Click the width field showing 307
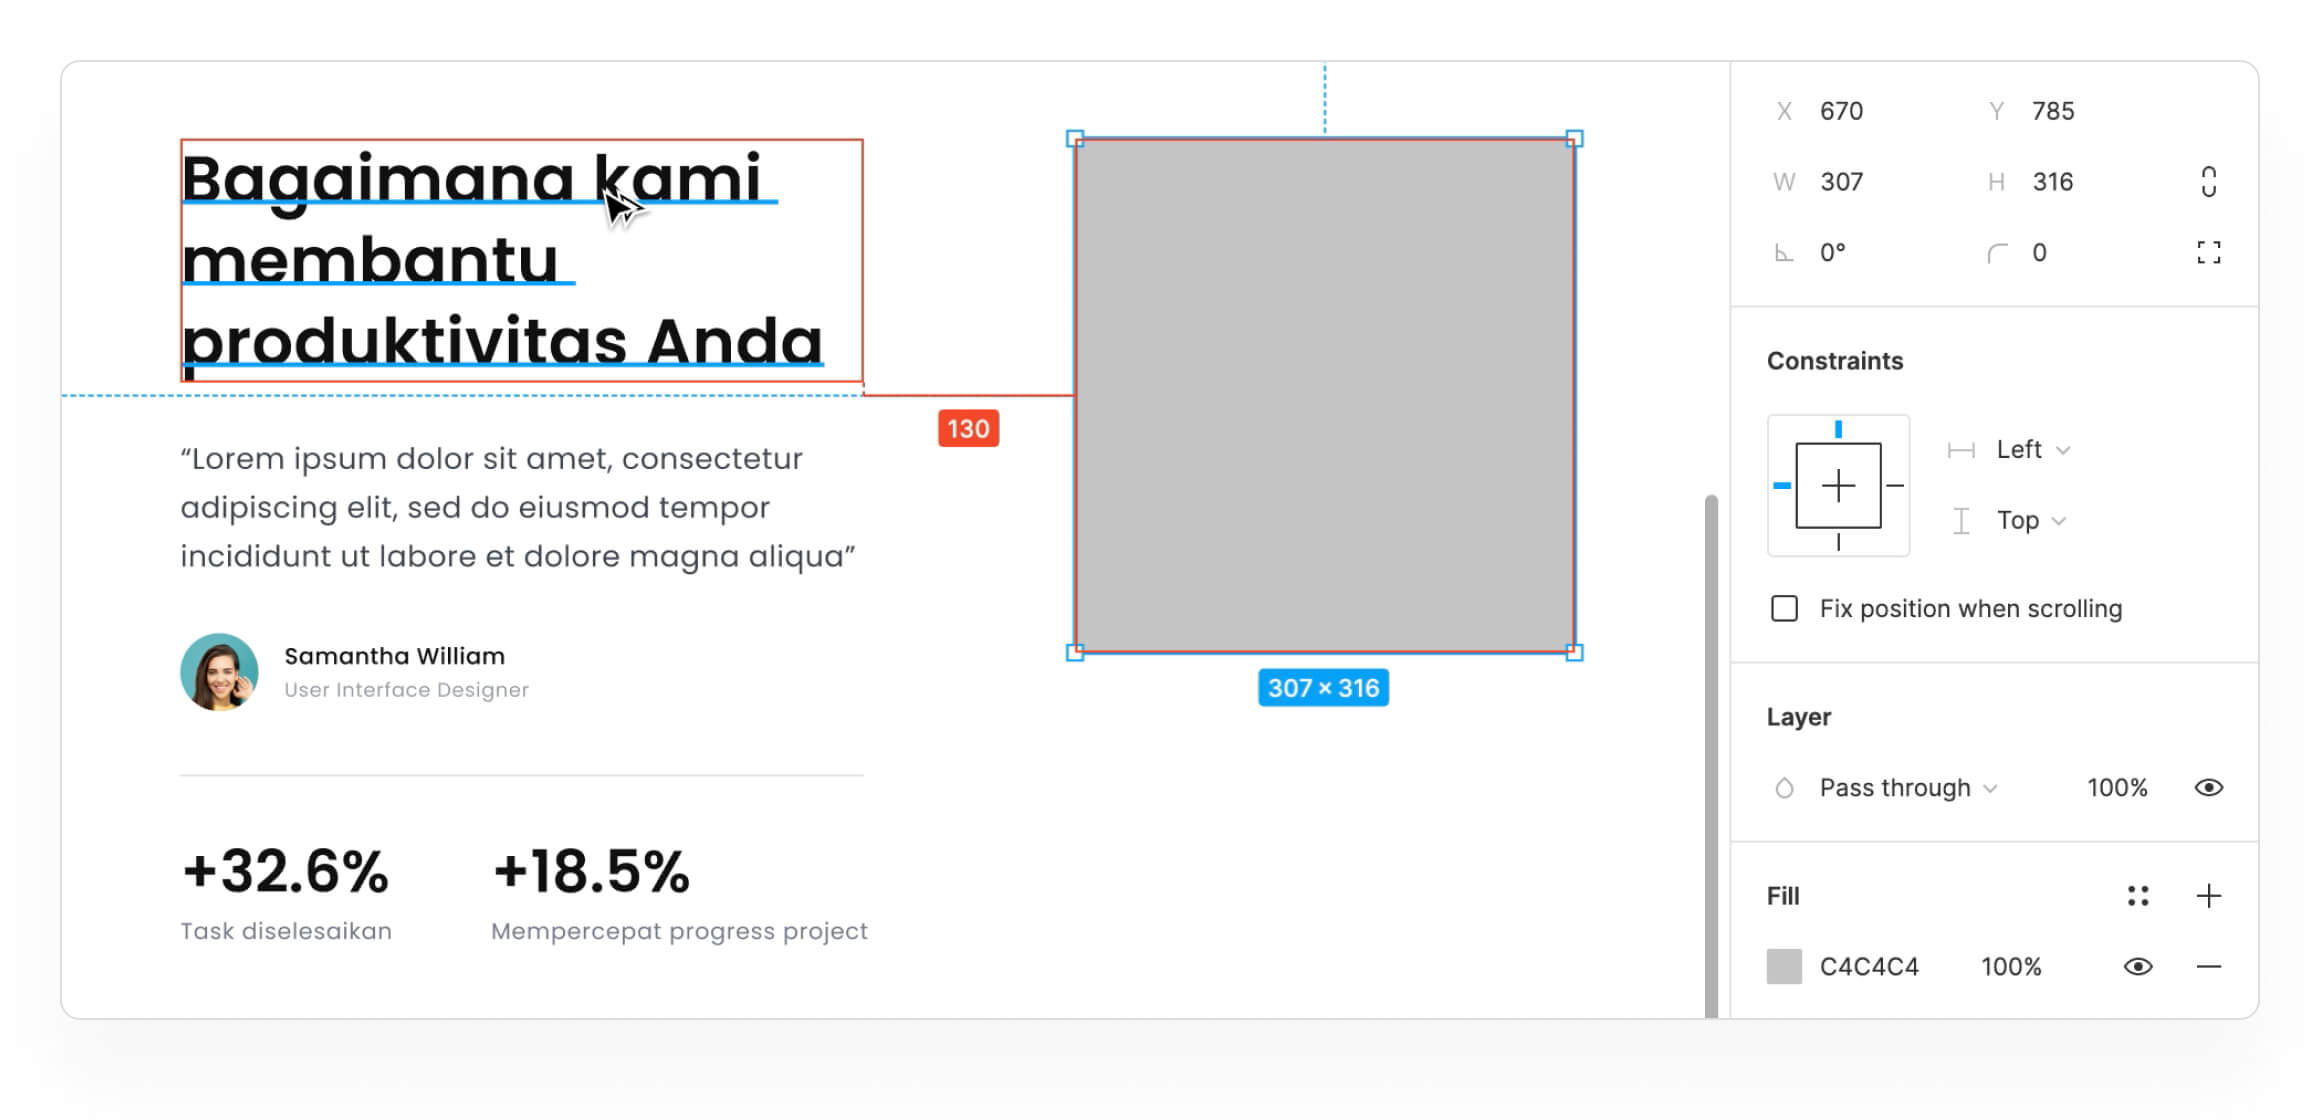Viewport: 2320px width, 1120px height. (1841, 182)
